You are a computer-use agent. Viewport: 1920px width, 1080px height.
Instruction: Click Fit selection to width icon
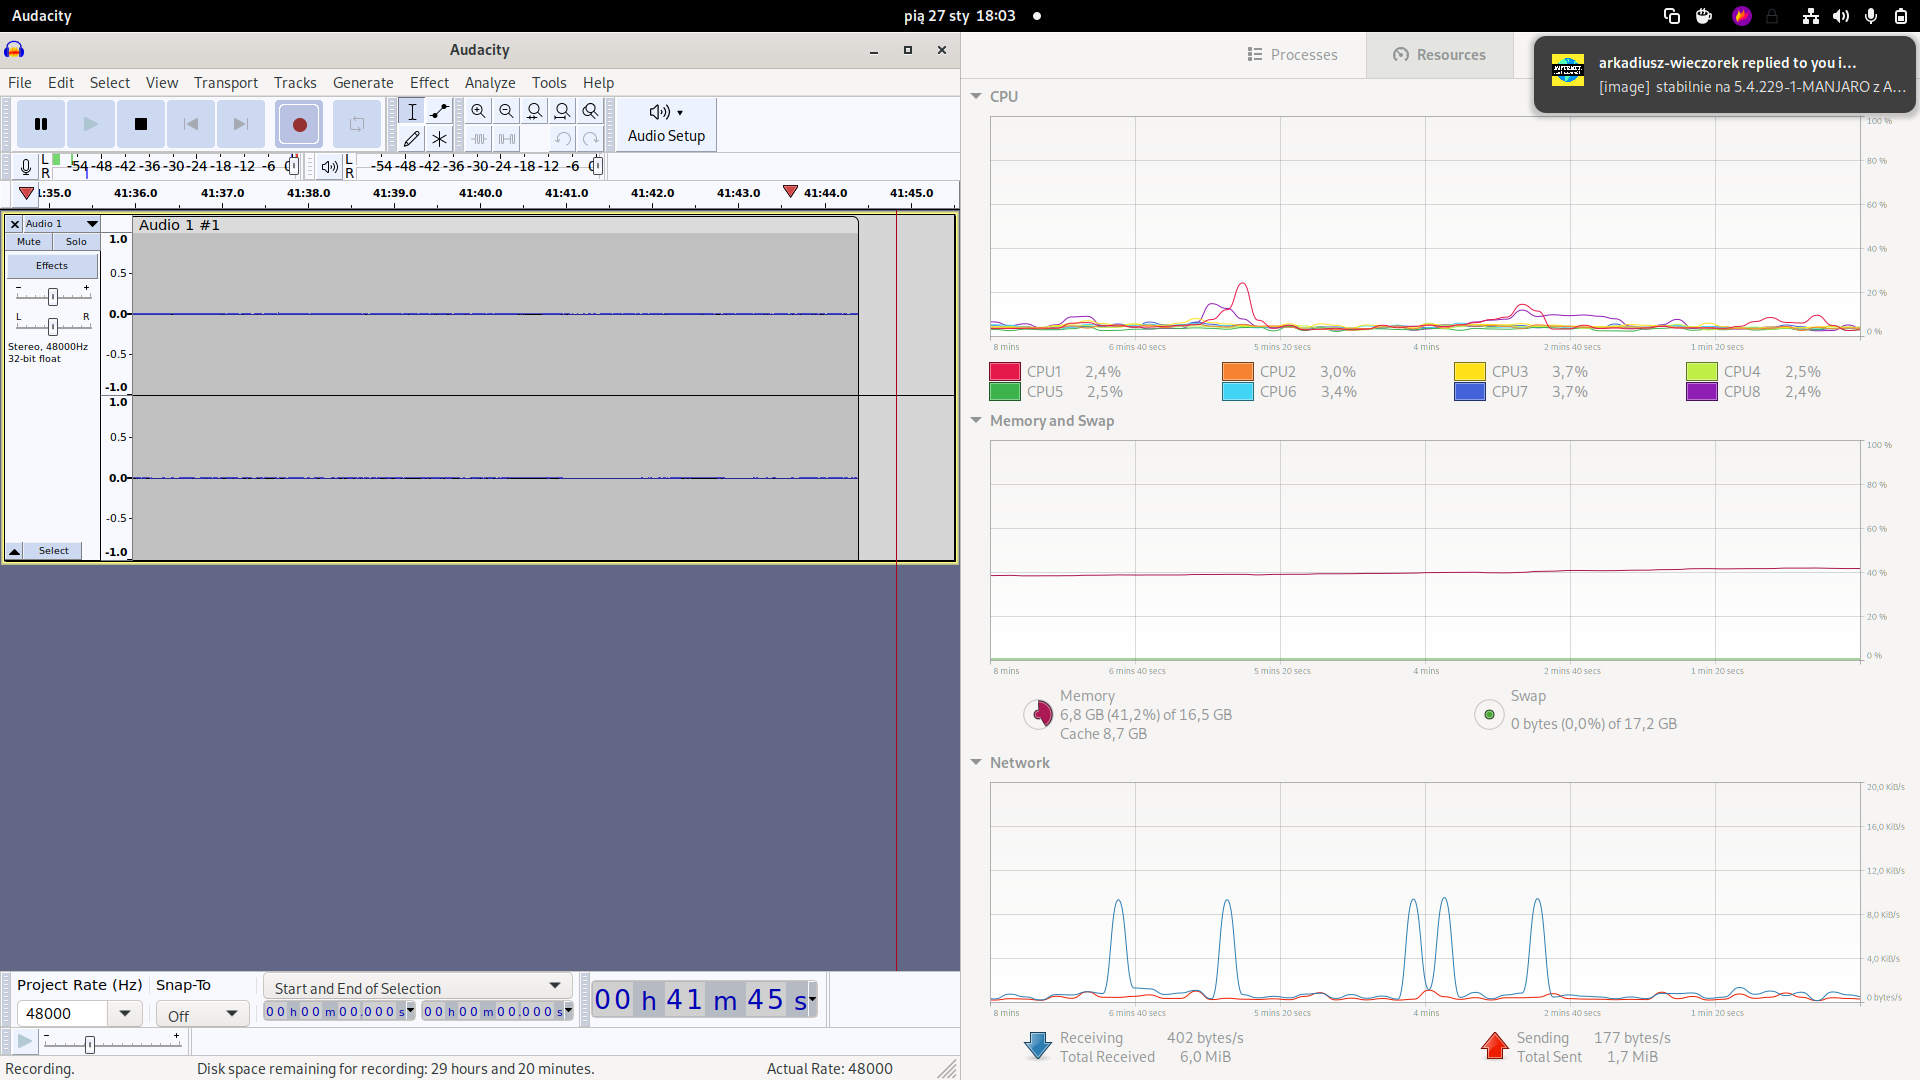click(535, 111)
